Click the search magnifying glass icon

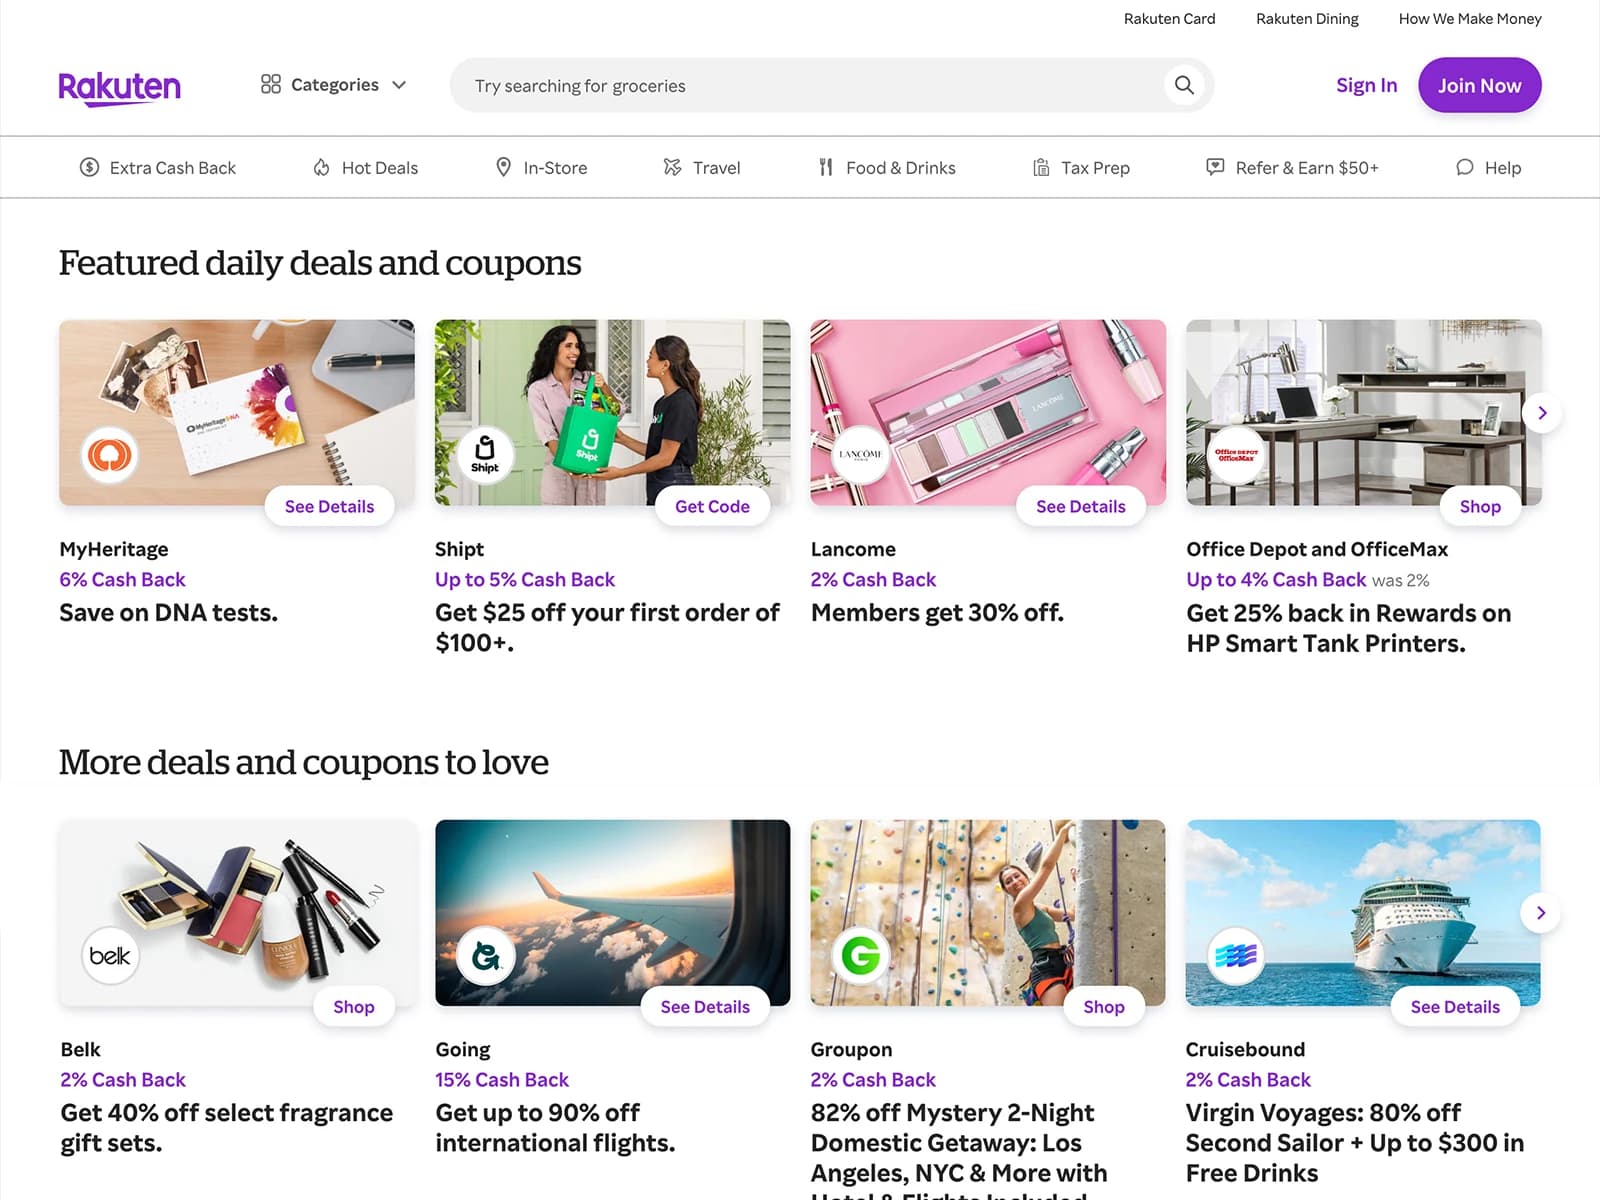(1183, 85)
